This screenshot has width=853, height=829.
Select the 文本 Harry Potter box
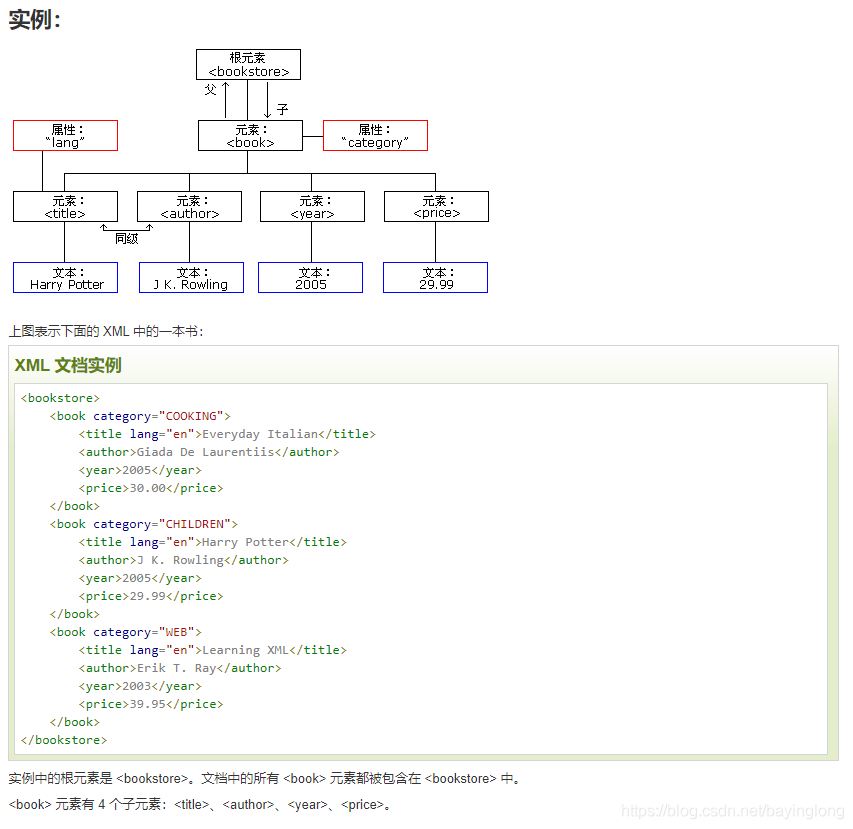click(x=64, y=277)
